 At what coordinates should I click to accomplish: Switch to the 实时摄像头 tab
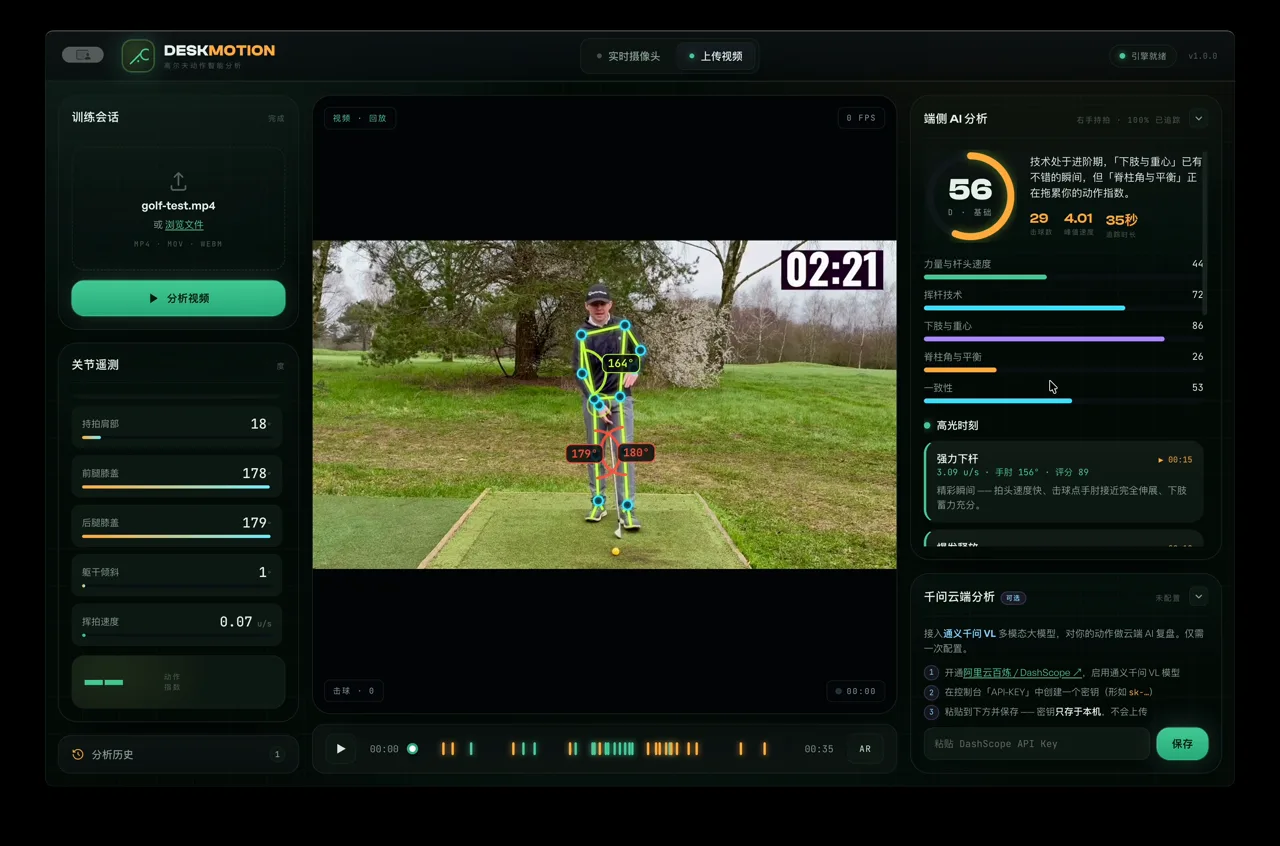628,56
